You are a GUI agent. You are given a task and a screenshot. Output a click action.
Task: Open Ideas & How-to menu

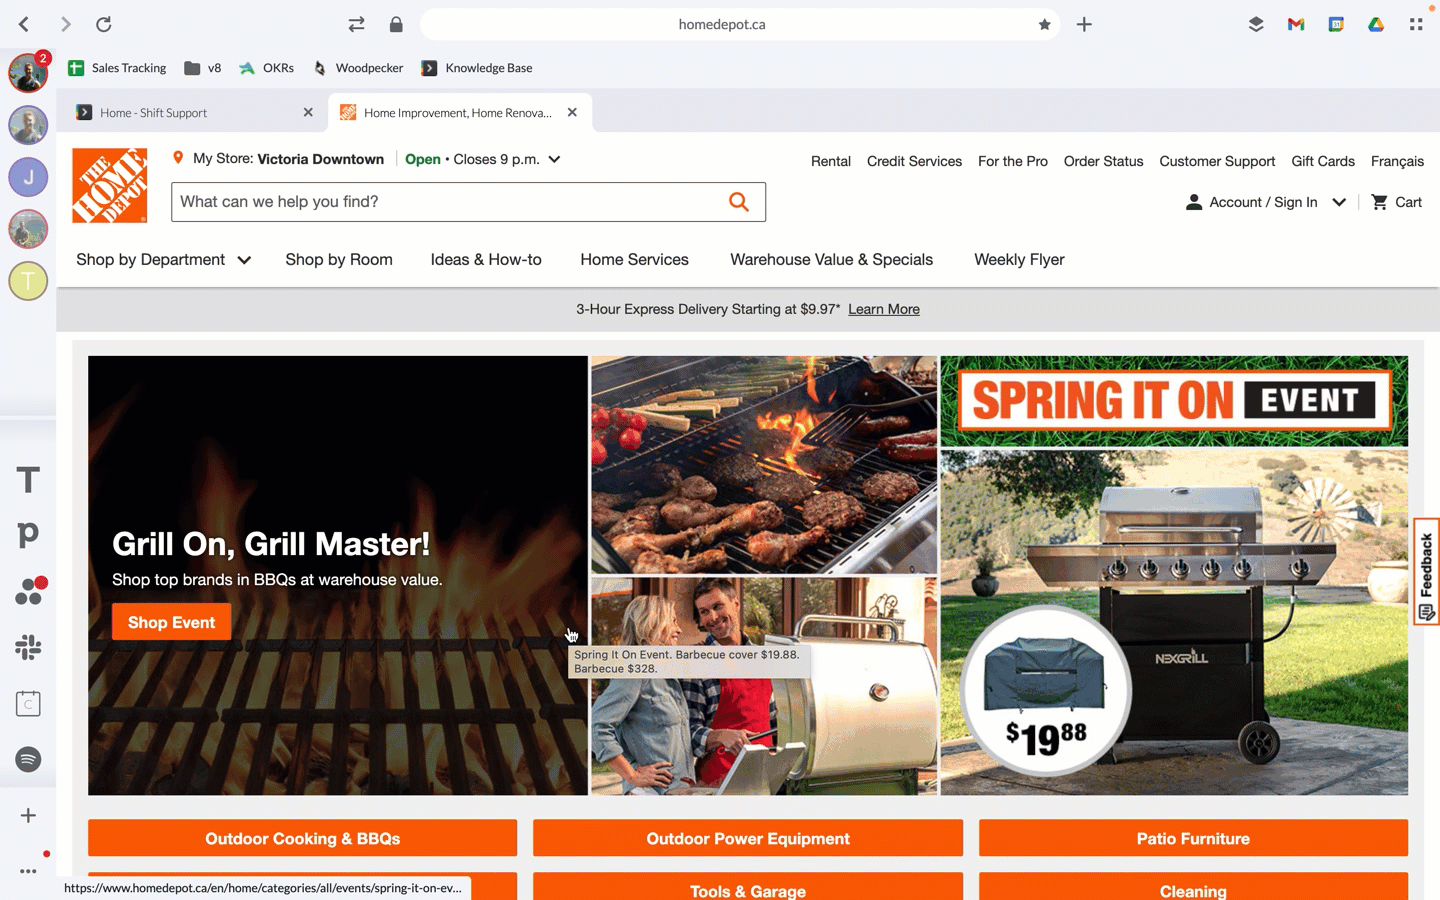tap(486, 259)
